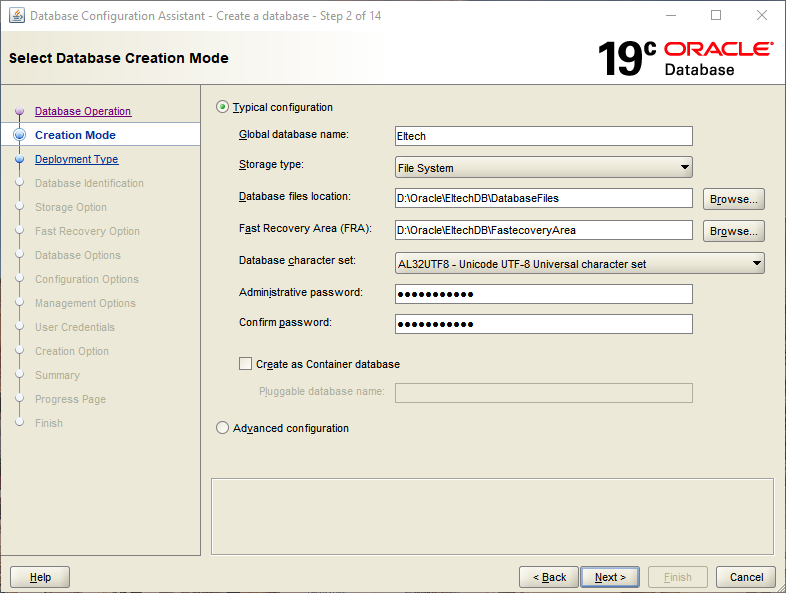
Task: Browse for the database files location
Action: 733,199
